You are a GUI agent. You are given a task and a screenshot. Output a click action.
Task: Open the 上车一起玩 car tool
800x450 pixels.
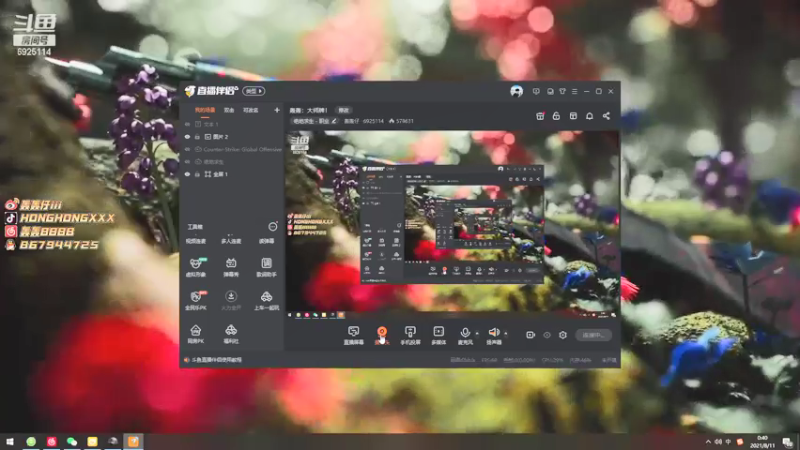tap(266, 301)
